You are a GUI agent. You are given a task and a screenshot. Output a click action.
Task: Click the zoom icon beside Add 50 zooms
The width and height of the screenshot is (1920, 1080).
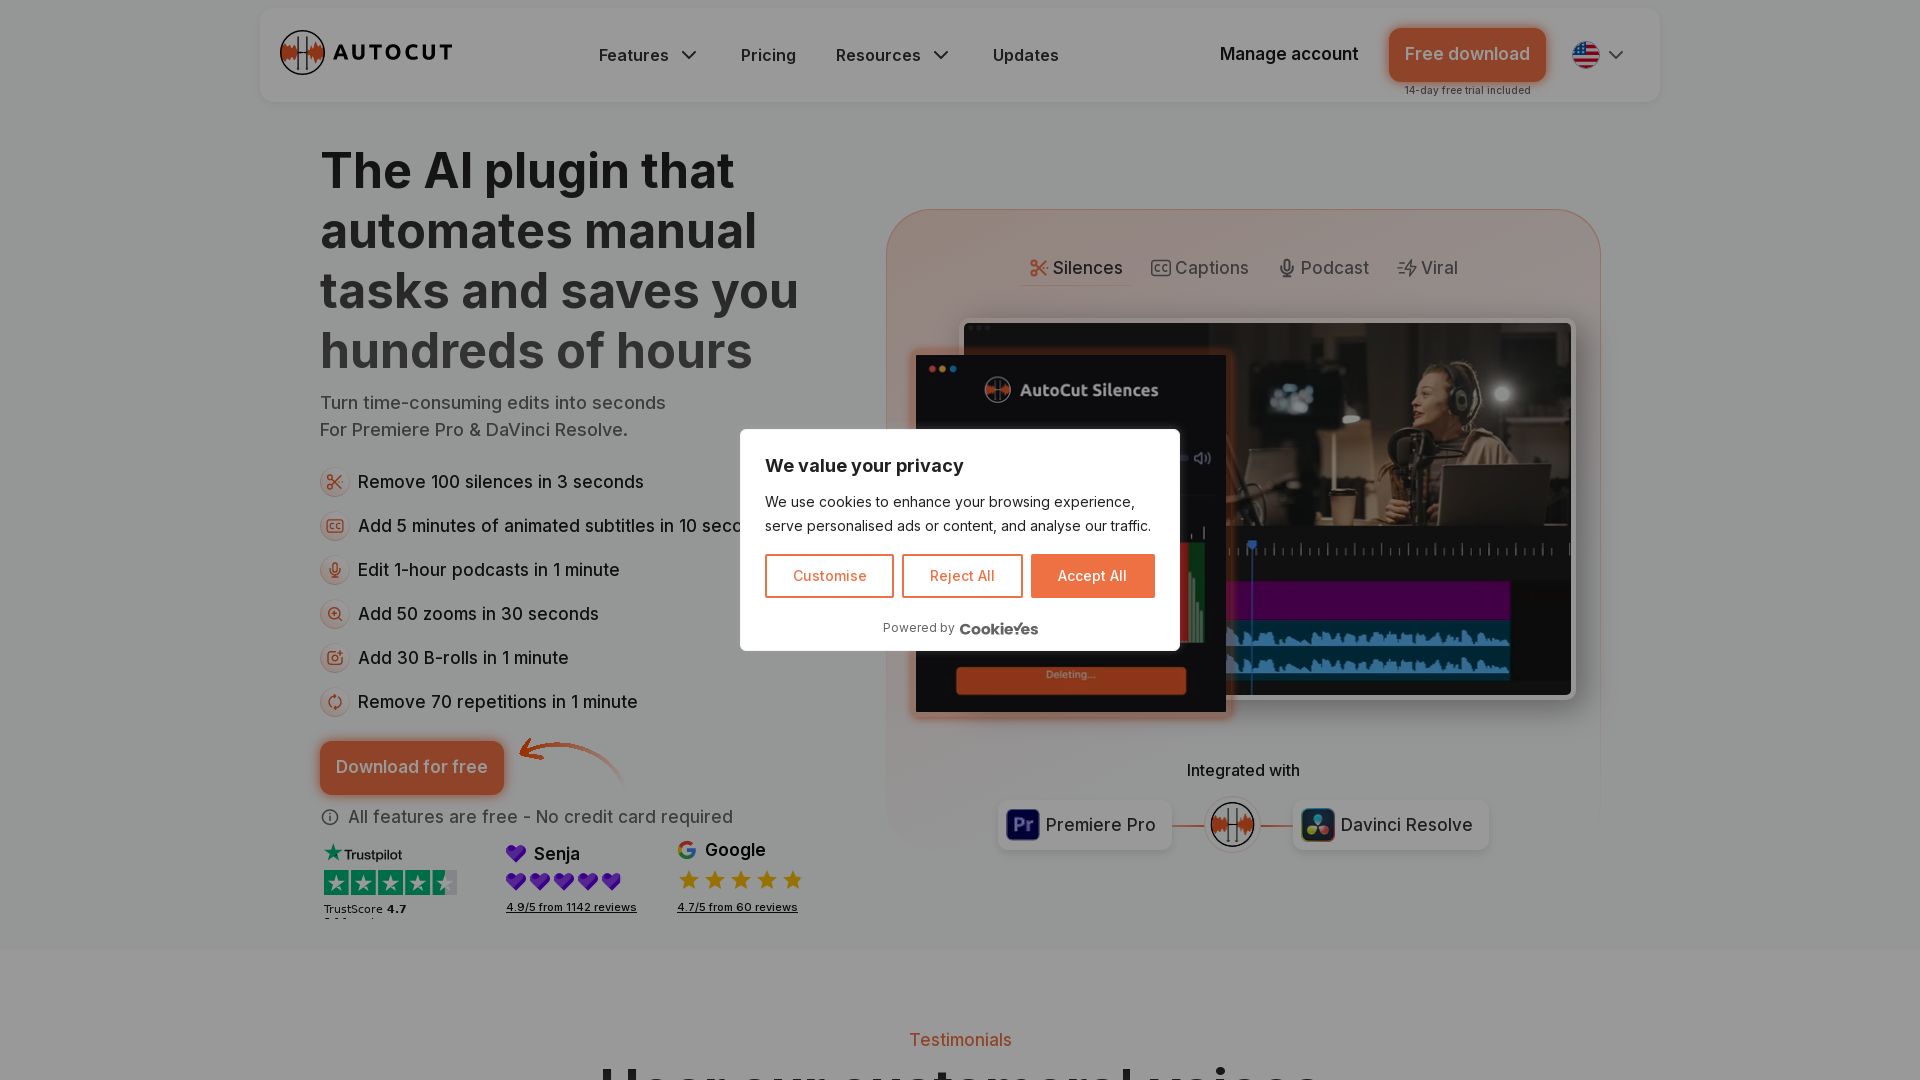pyautogui.click(x=334, y=615)
